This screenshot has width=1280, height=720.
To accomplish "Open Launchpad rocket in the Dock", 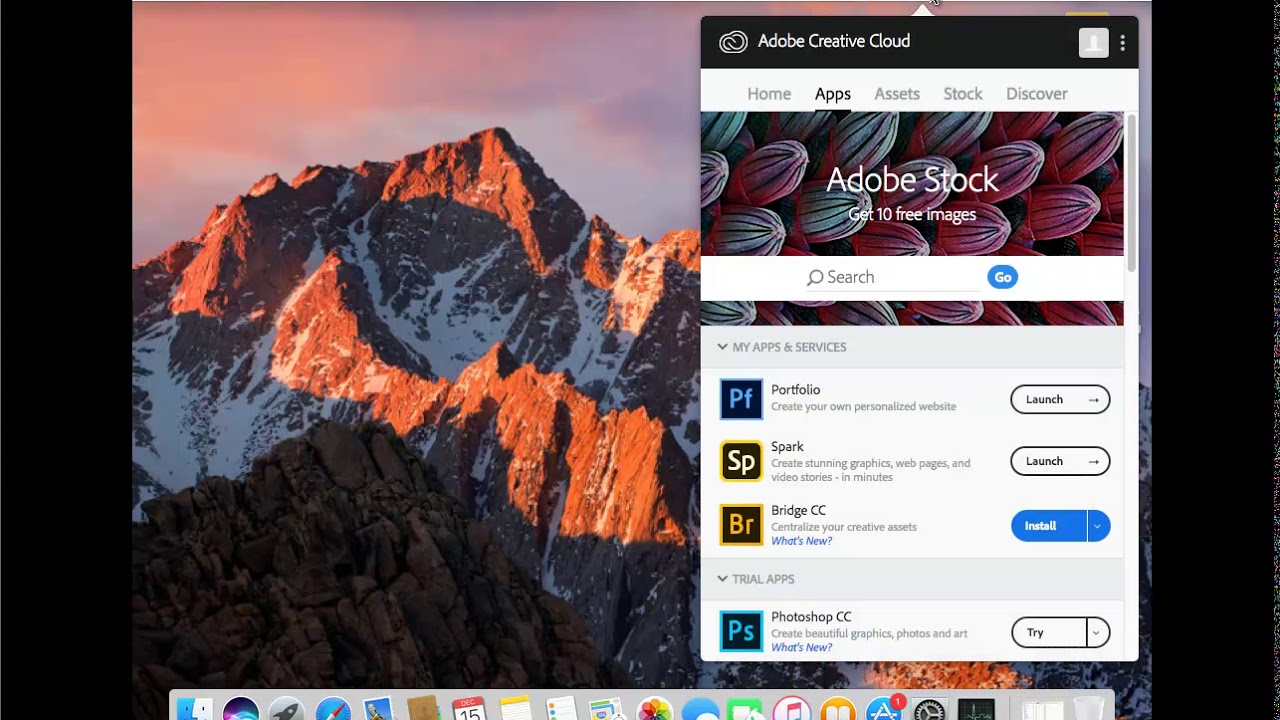I will pyautogui.click(x=286, y=709).
